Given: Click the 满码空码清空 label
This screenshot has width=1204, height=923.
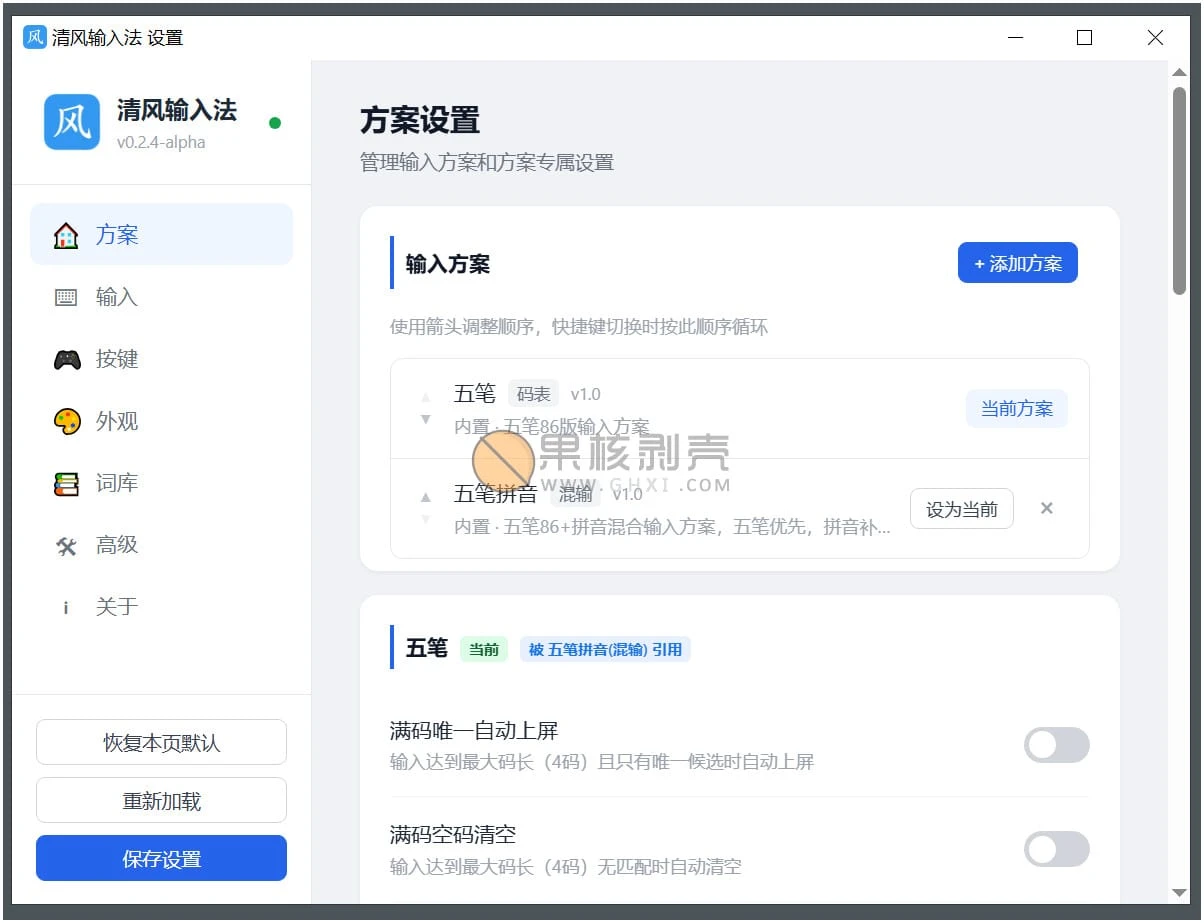Looking at the screenshot, I should 453,835.
